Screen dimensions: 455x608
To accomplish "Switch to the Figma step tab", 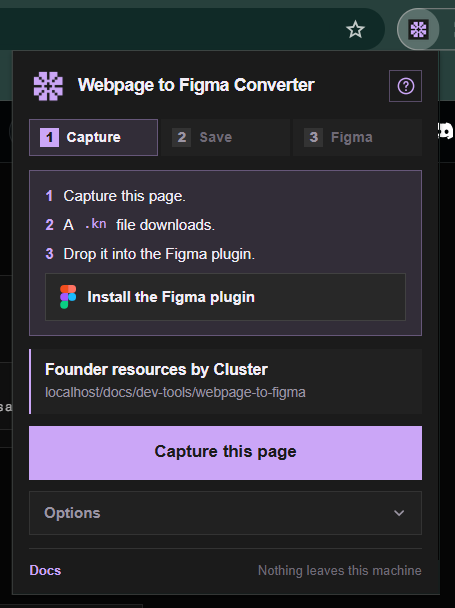I will click(357, 137).
